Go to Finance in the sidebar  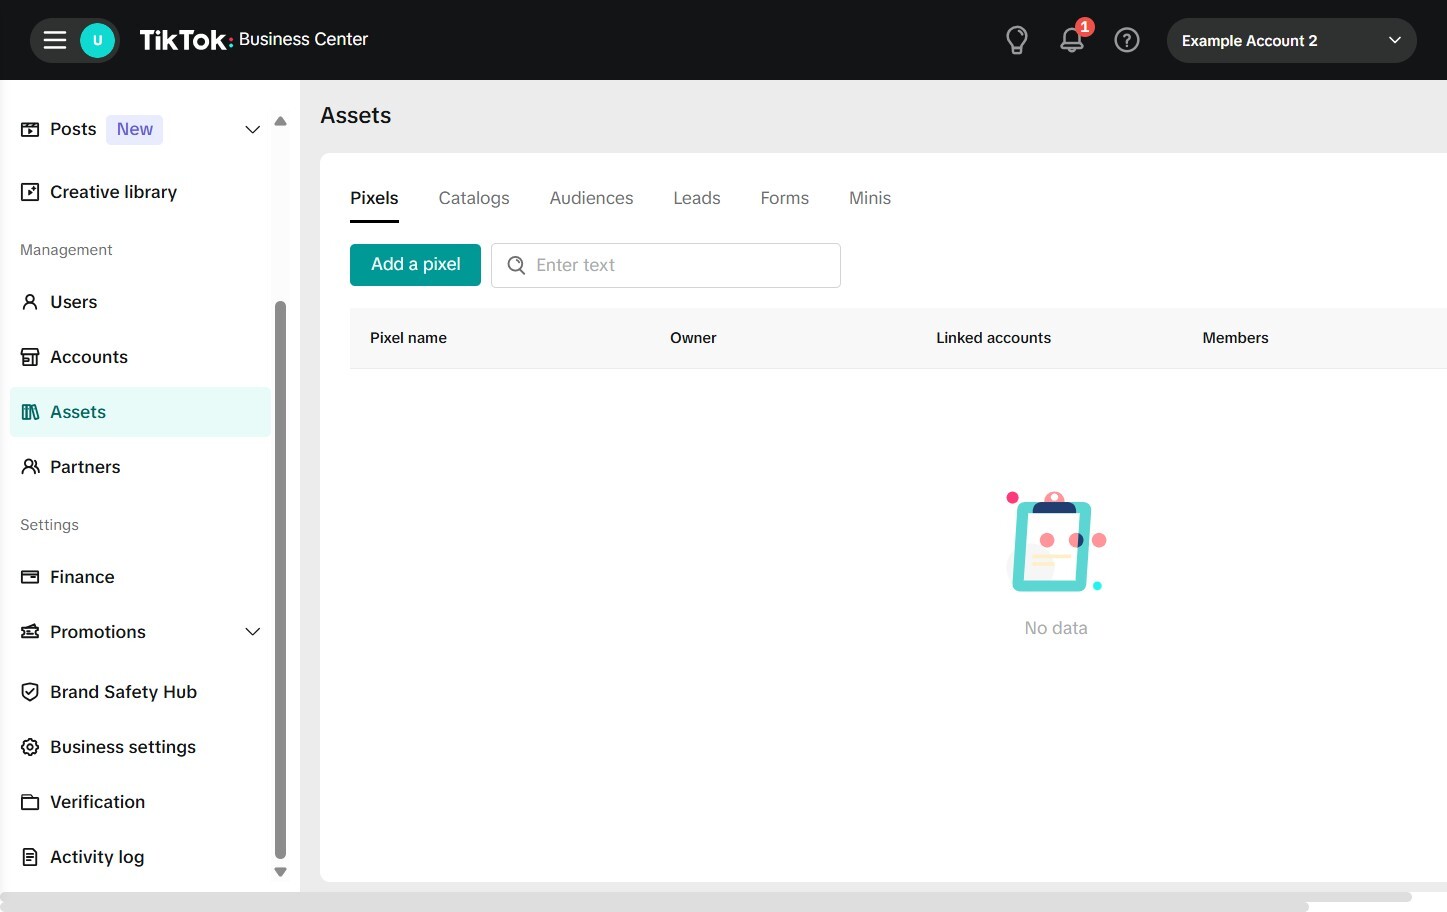[x=82, y=577]
